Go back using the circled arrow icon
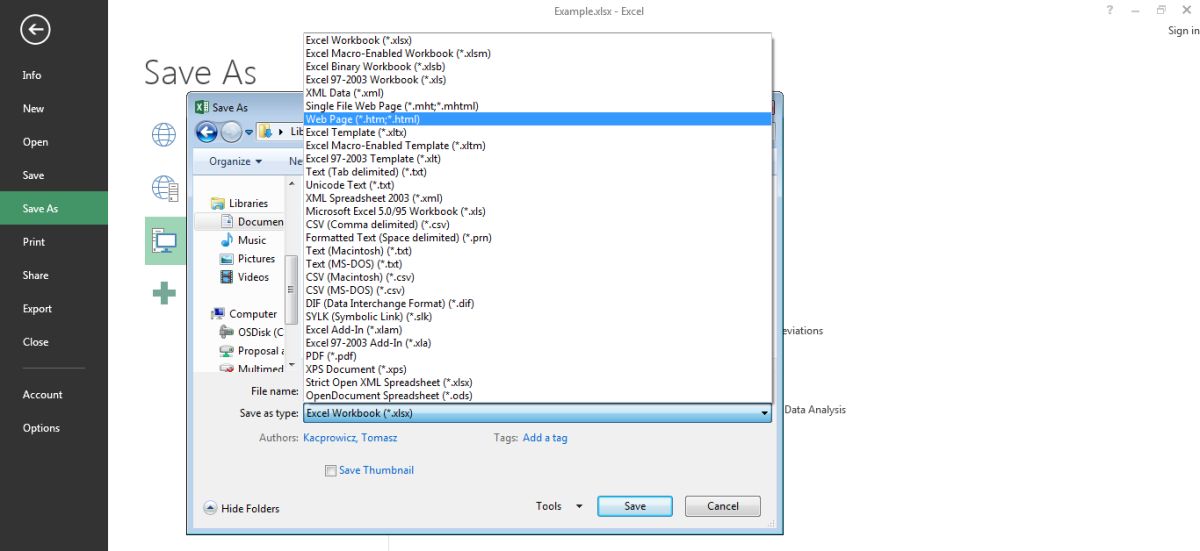Image resolution: width=1200 pixels, height=551 pixels. 35,30
